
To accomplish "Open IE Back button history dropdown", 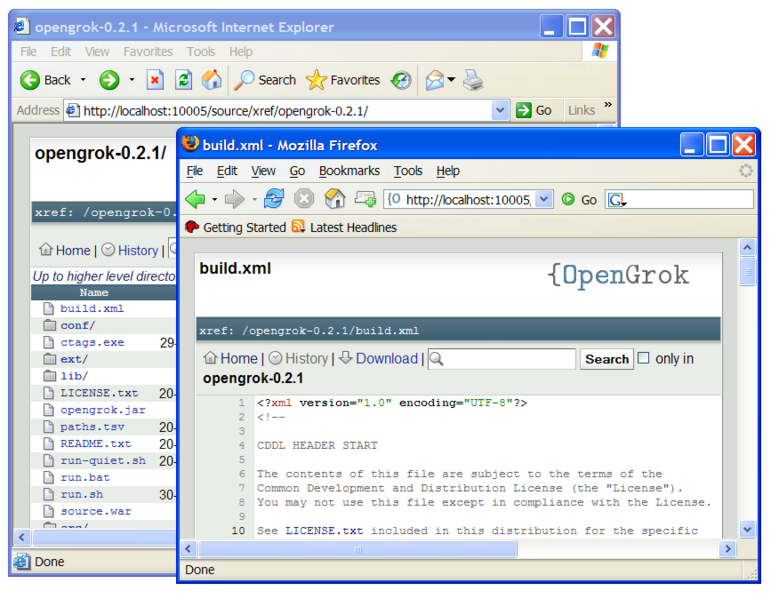I will point(83,80).
